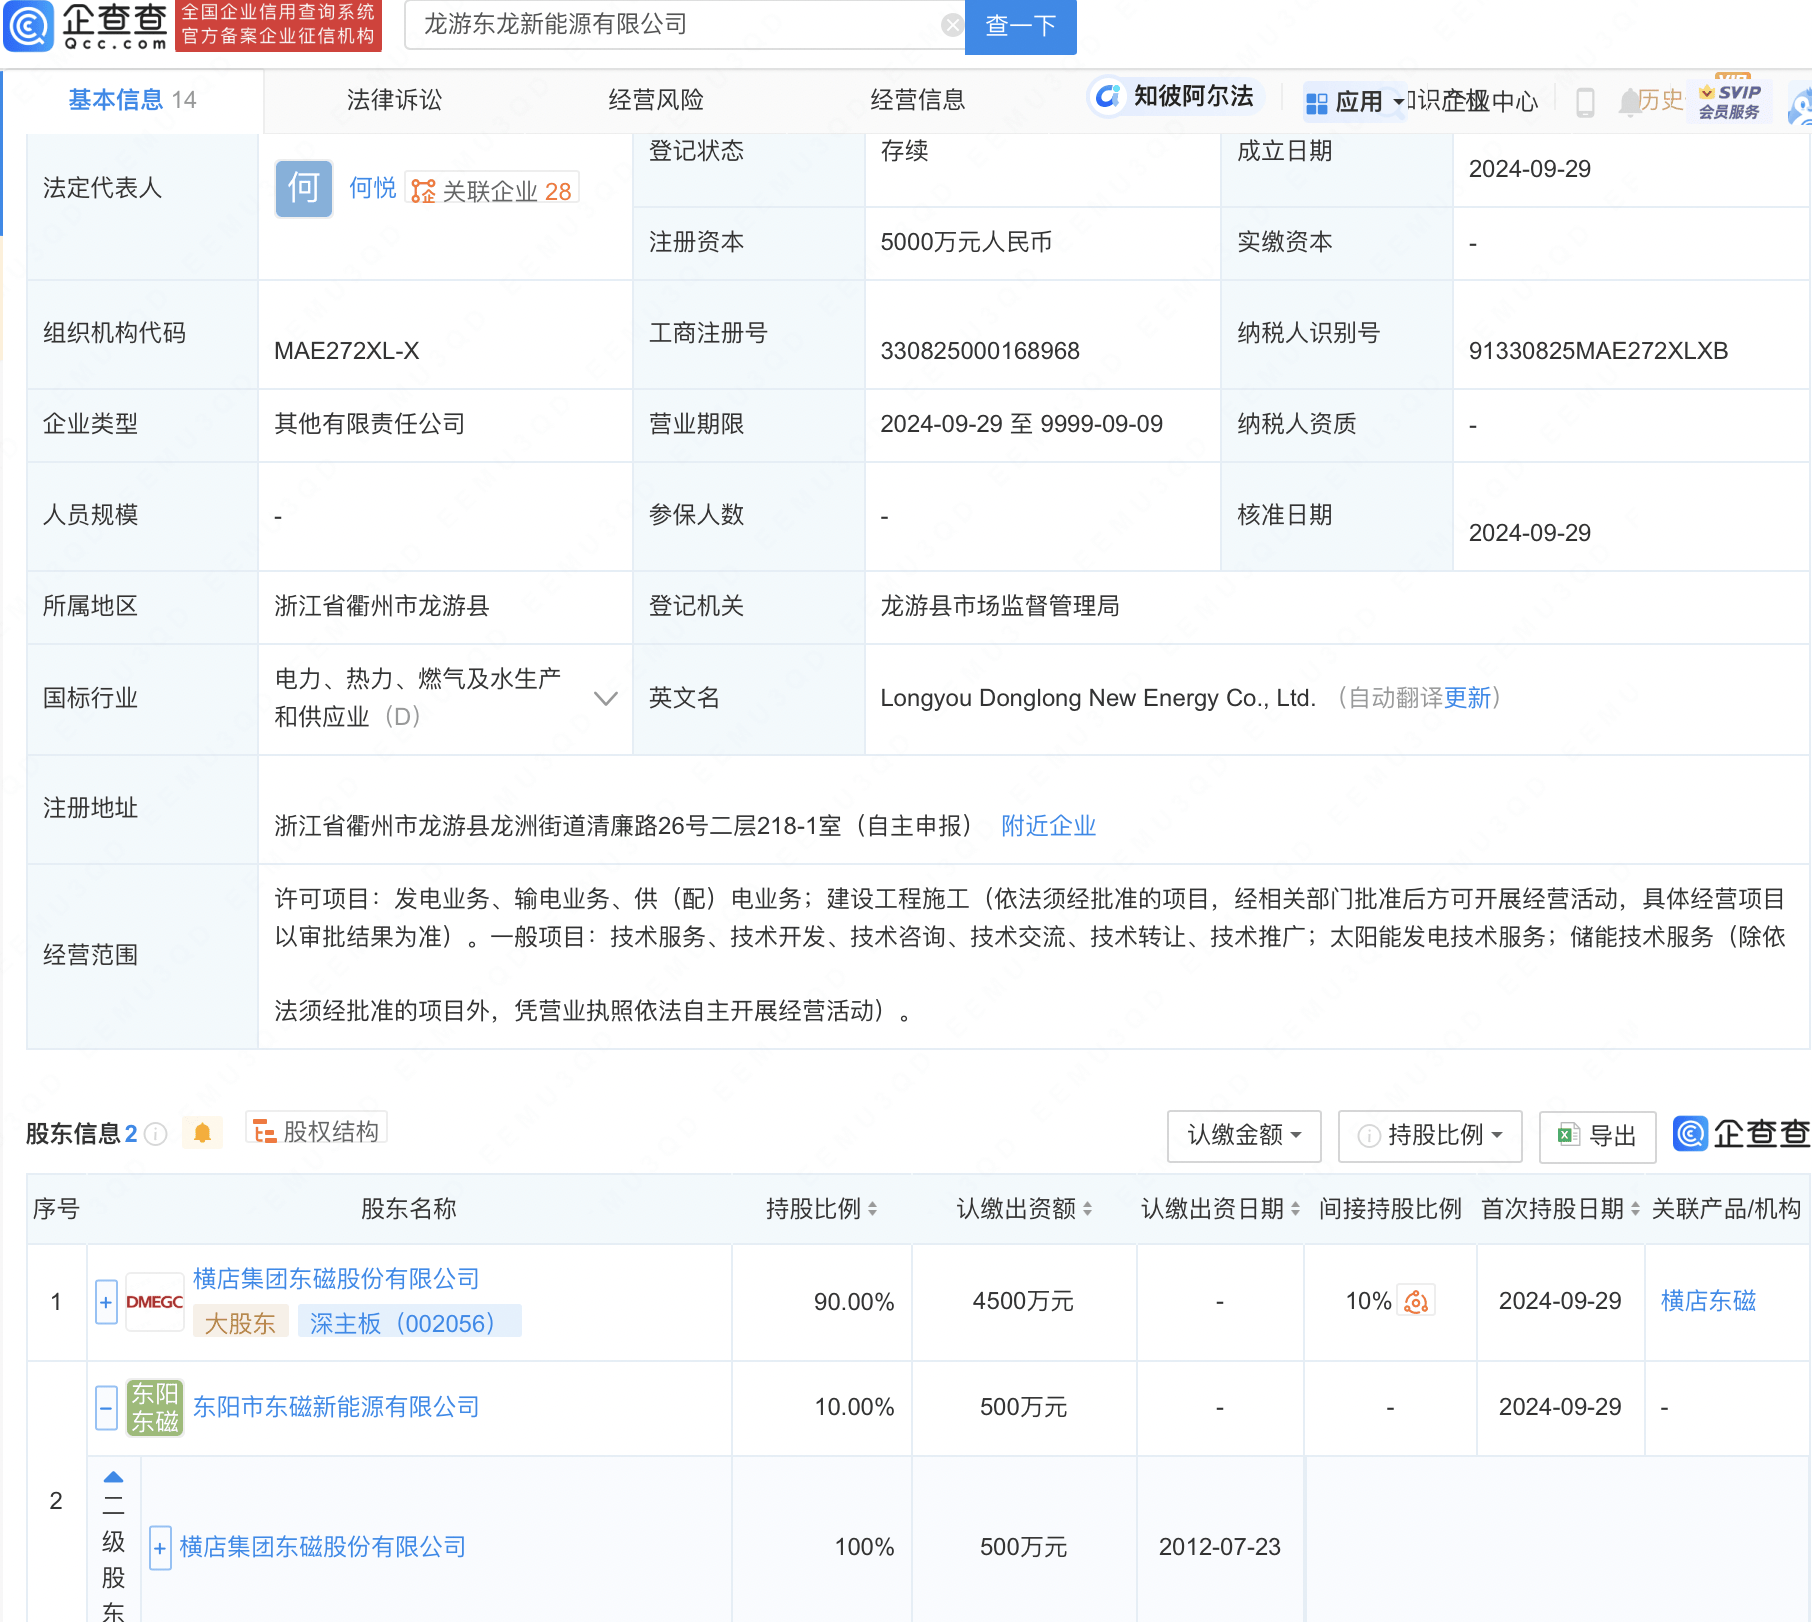Collapse row 2 shareholder with minus icon
The width and height of the screenshot is (1812, 1622).
click(x=106, y=1408)
